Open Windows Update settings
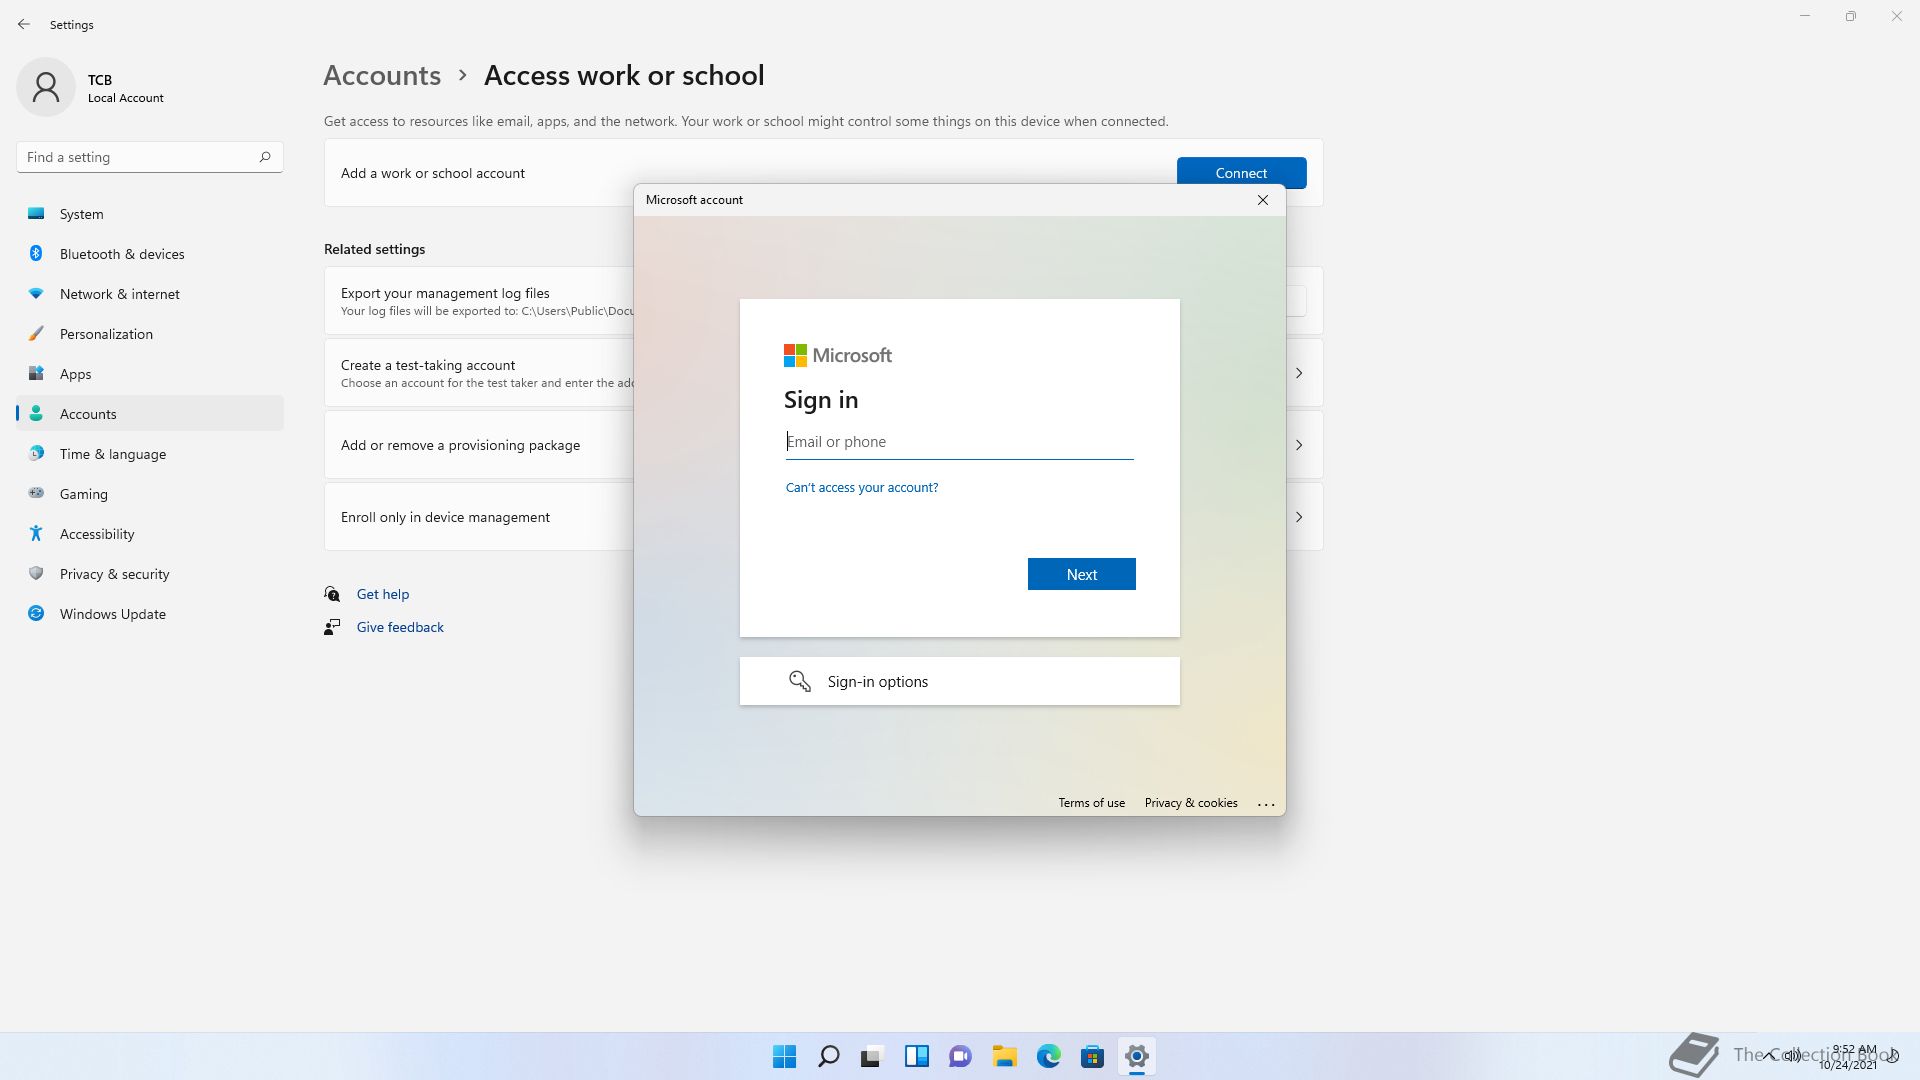1920x1080 pixels. pos(150,614)
